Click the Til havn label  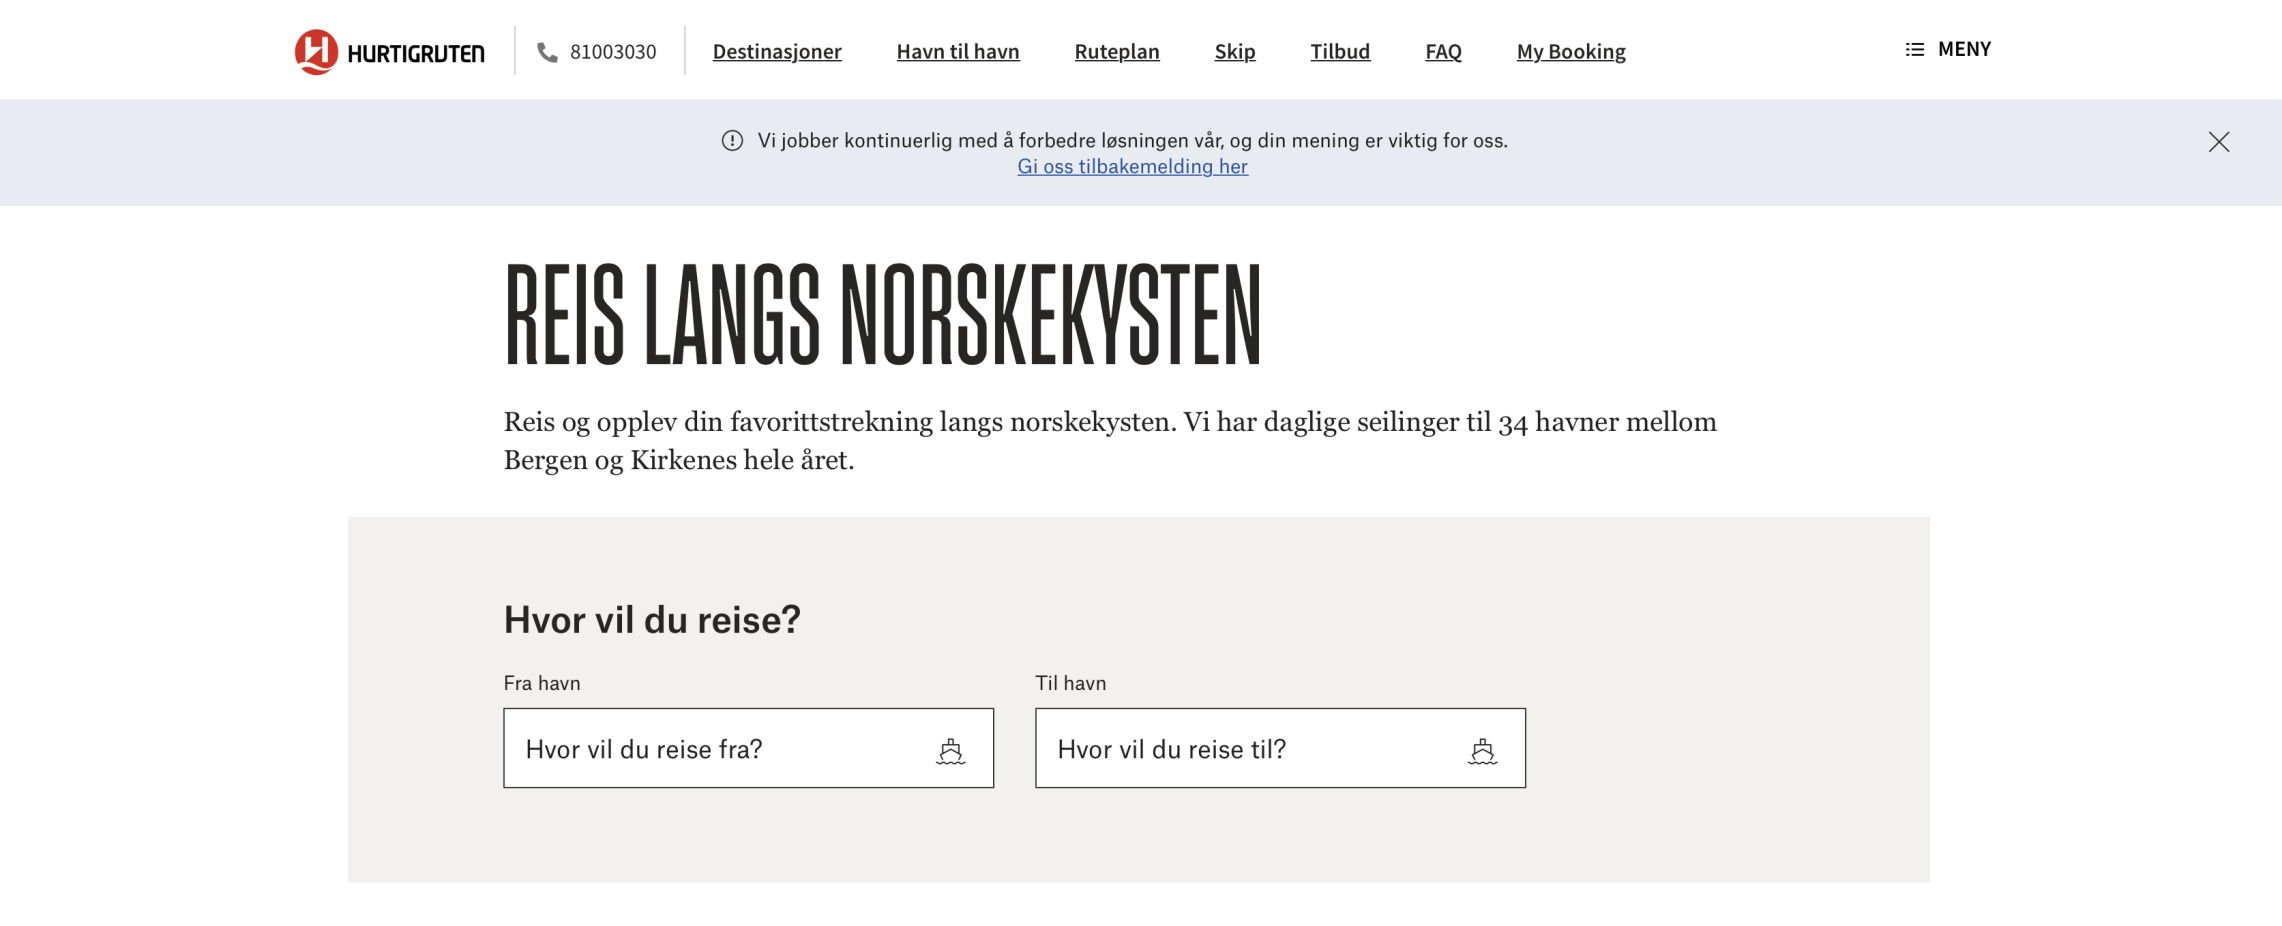point(1070,683)
